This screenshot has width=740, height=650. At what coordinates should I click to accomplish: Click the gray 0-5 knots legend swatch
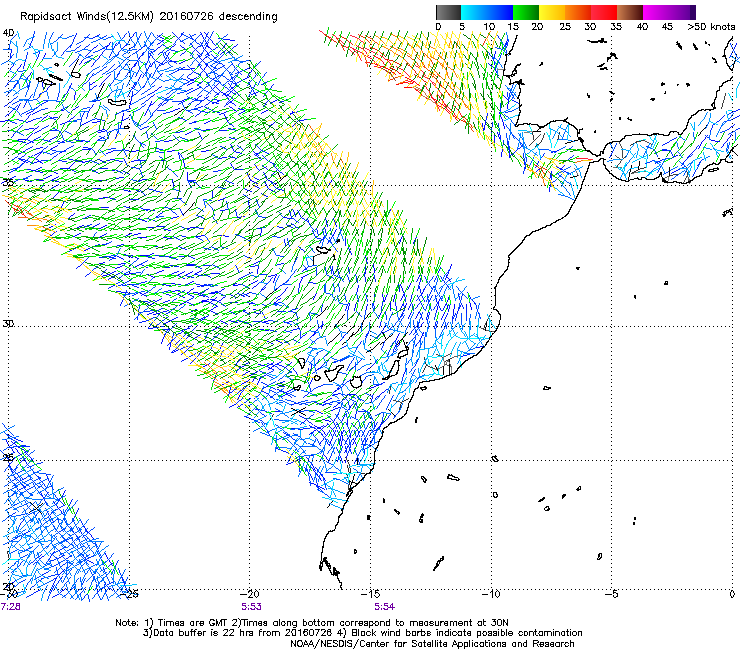448,12
